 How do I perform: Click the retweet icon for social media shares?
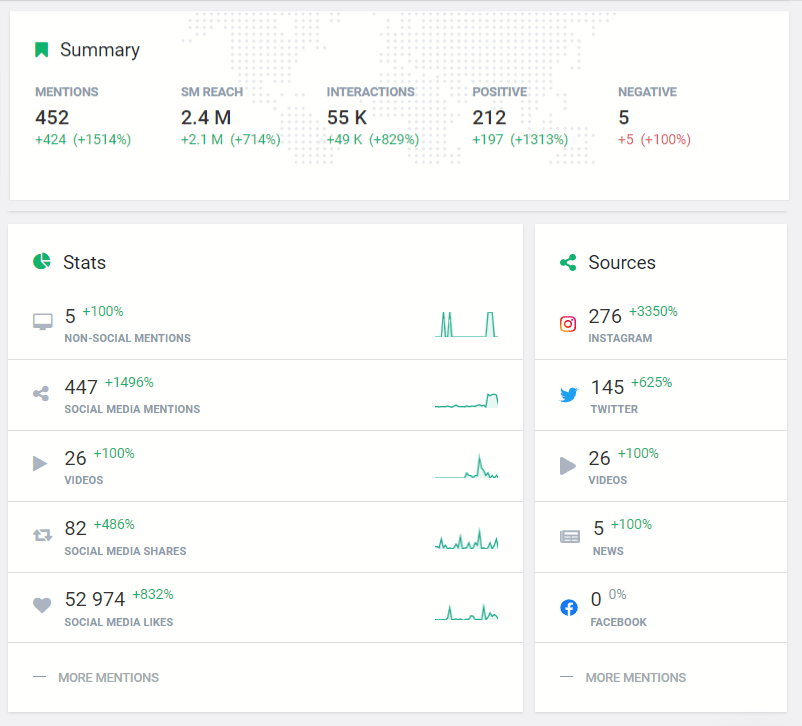42,535
